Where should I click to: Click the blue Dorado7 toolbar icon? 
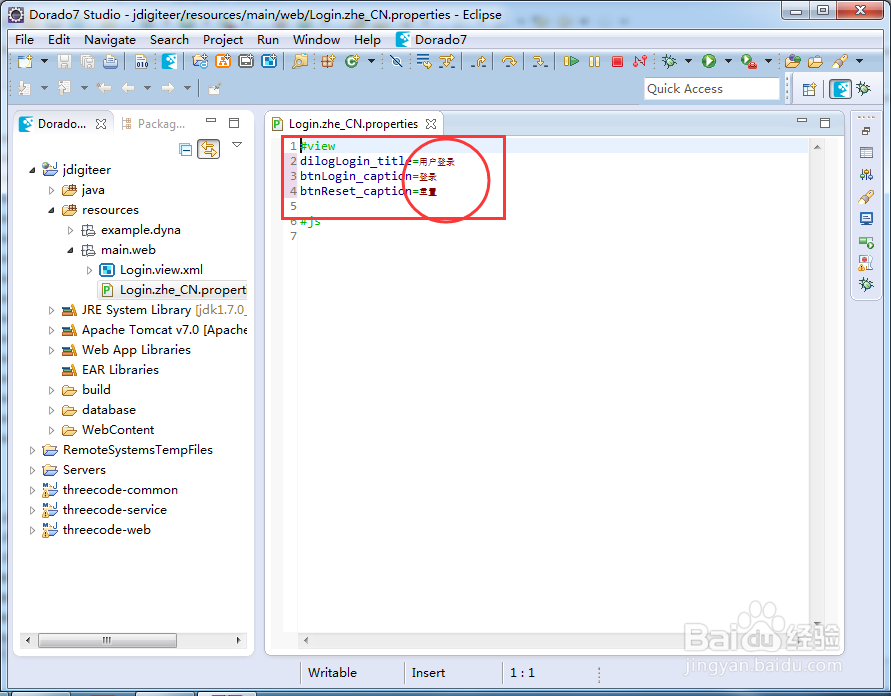point(169,61)
